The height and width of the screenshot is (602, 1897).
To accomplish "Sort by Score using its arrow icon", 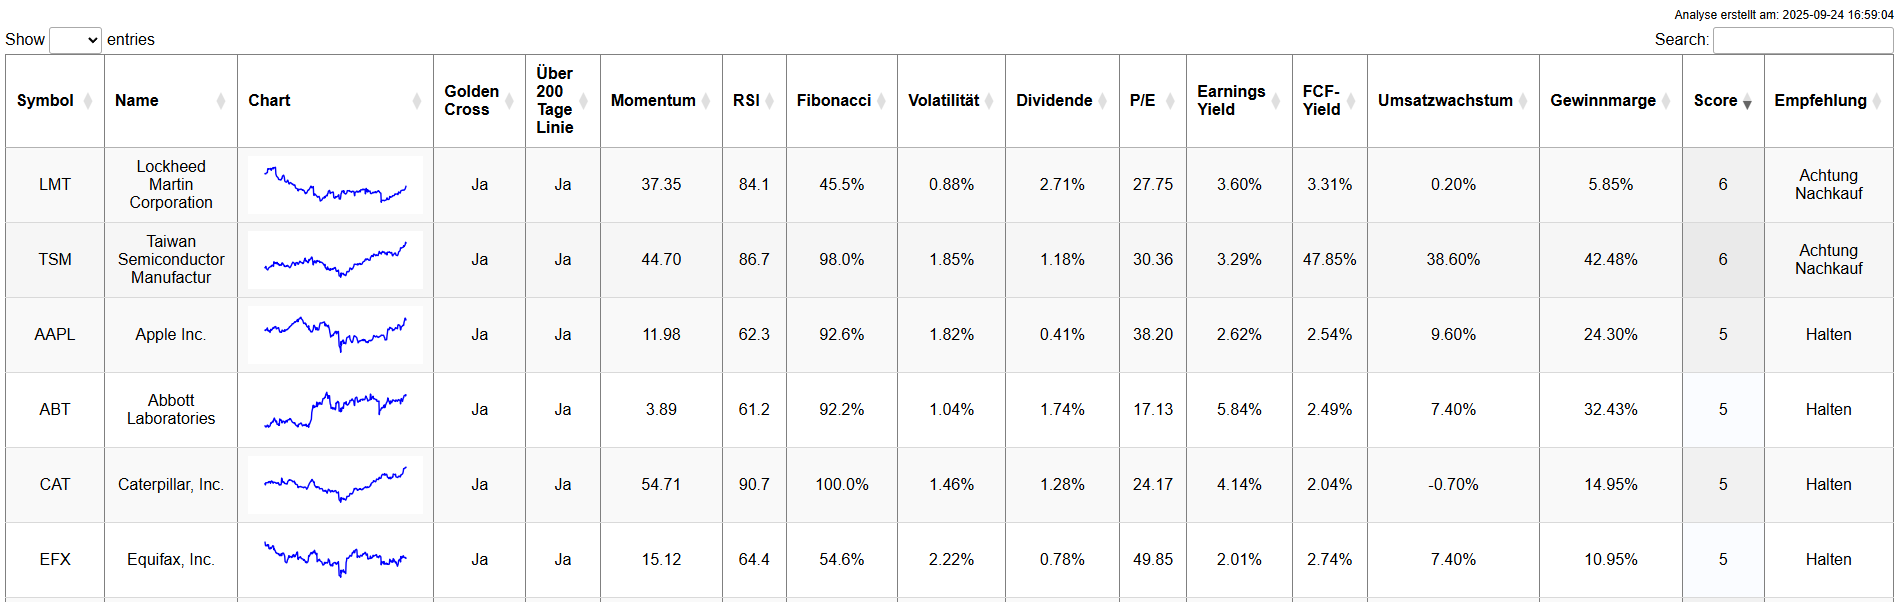I will [x=1747, y=101].
